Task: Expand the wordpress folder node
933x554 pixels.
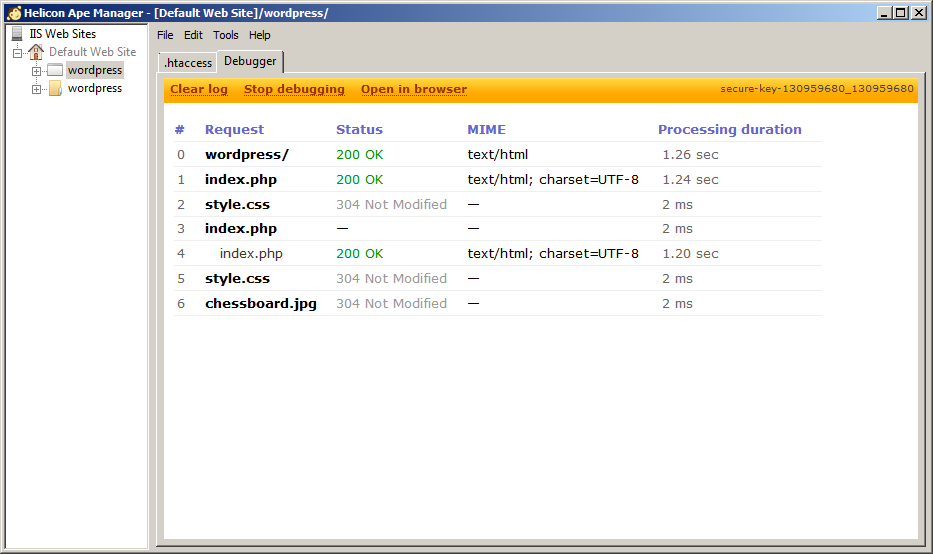Action: [x=36, y=89]
